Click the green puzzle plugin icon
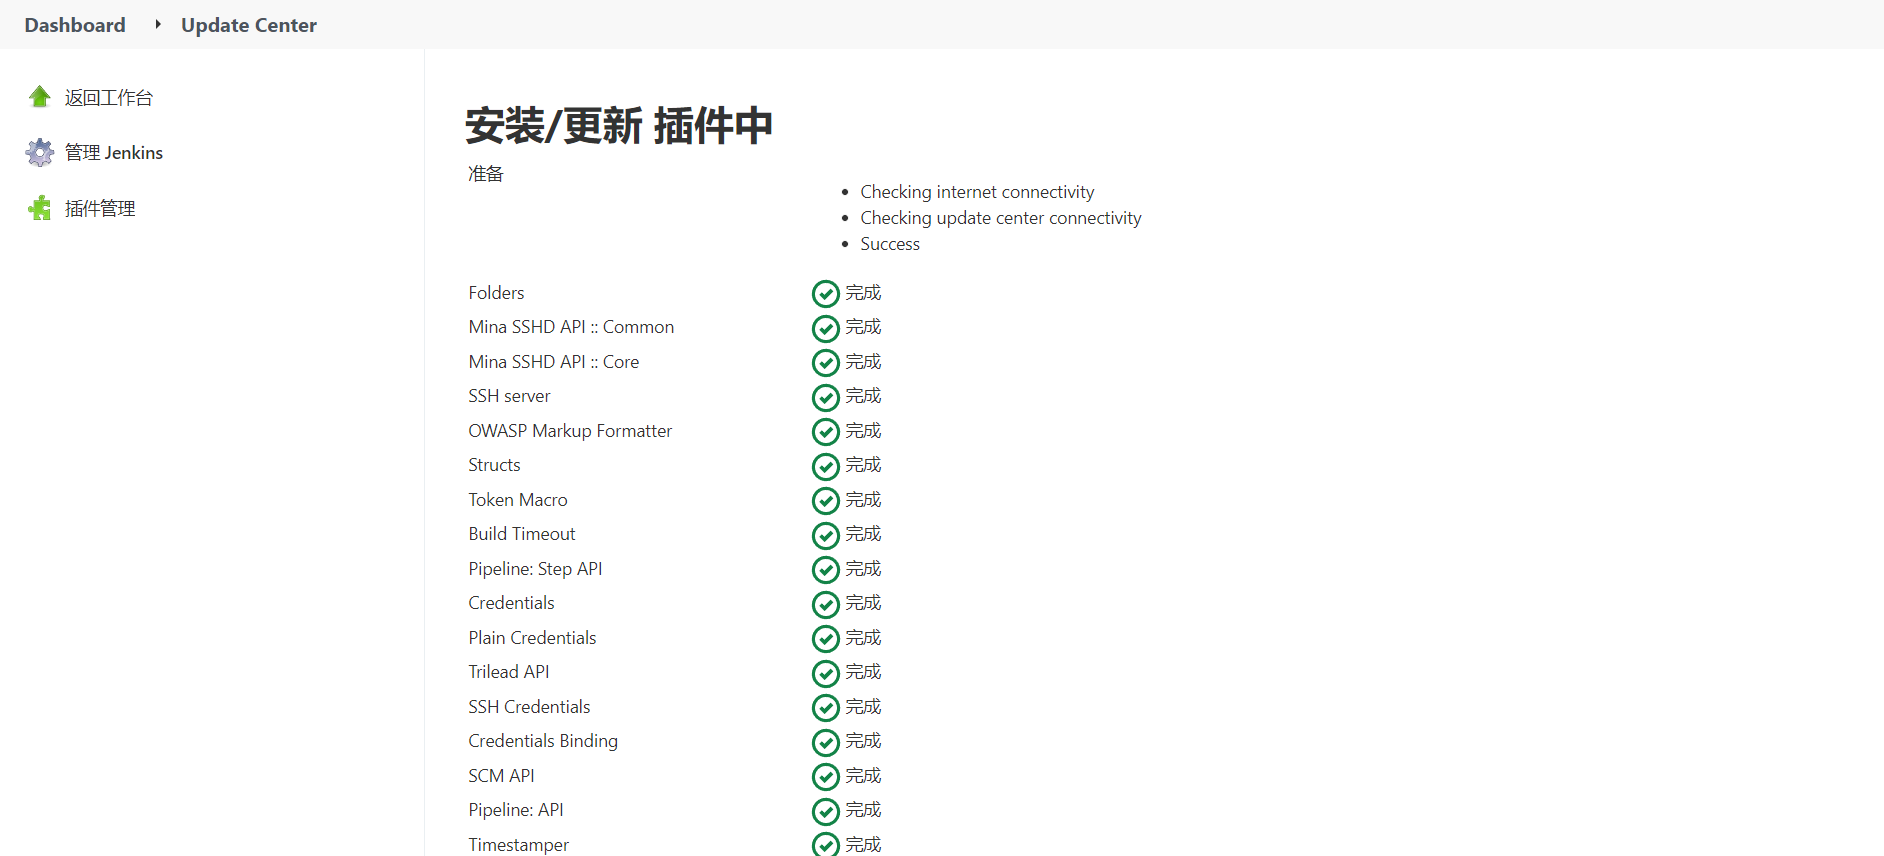The image size is (1884, 856). (40, 208)
